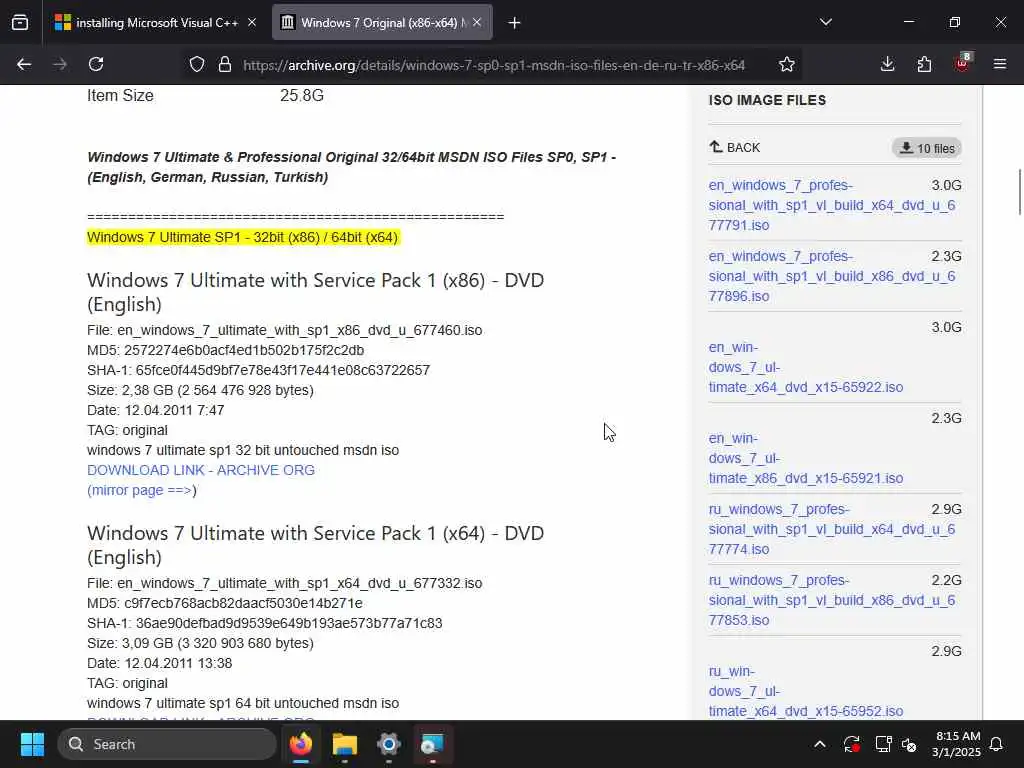Open a new tab with the plus button
This screenshot has height=768, width=1024.
click(515, 23)
